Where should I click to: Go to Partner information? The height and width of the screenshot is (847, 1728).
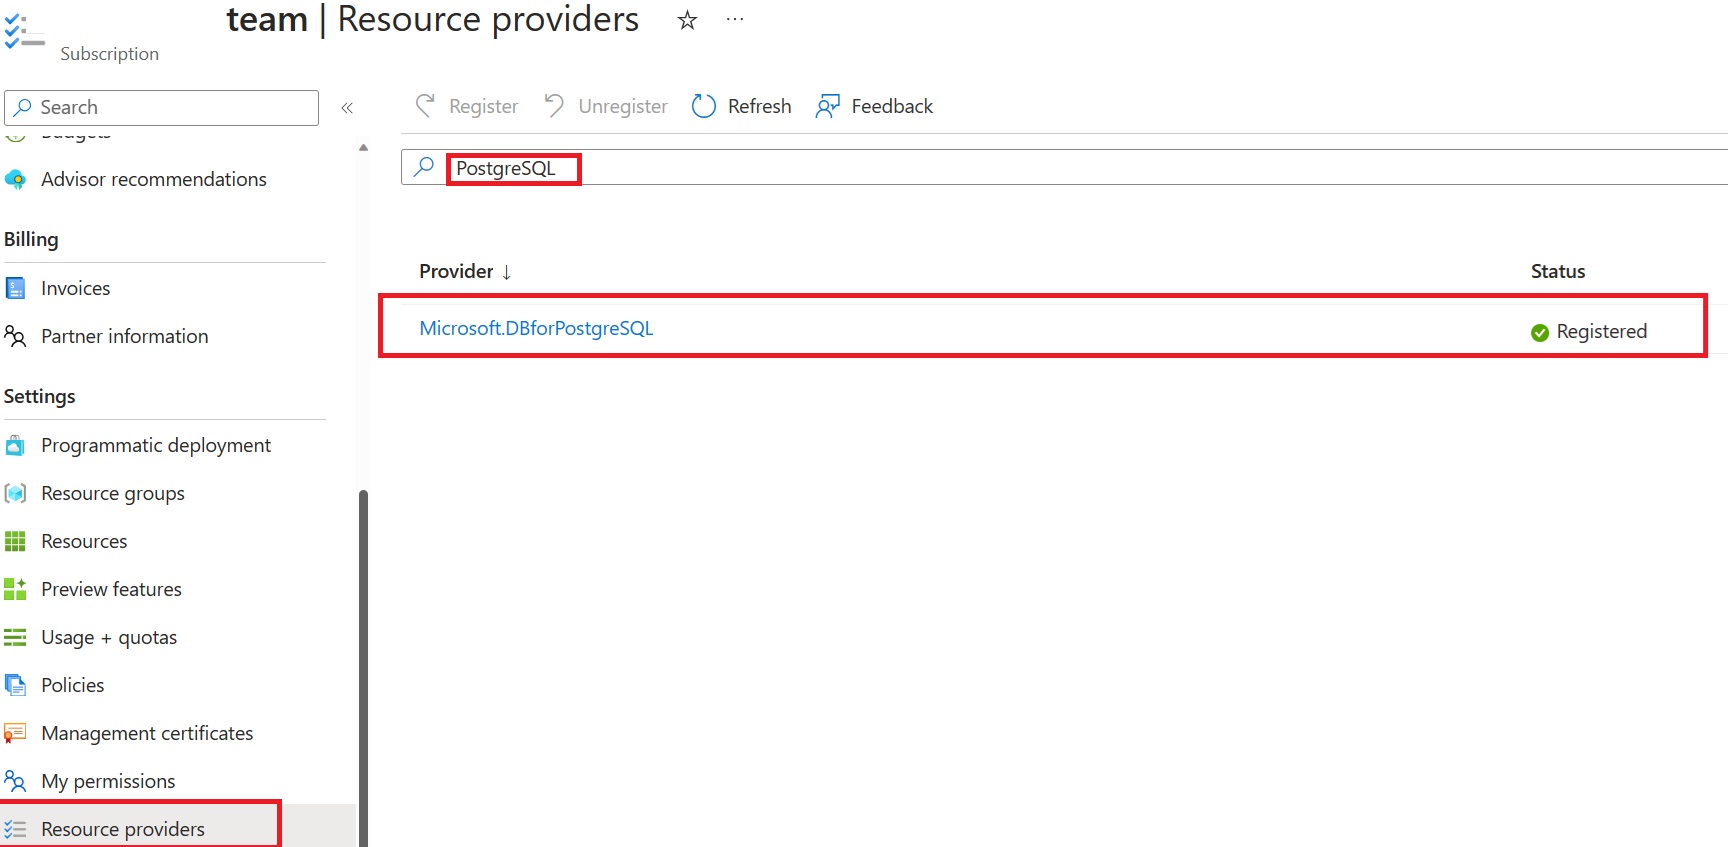[x=125, y=337]
